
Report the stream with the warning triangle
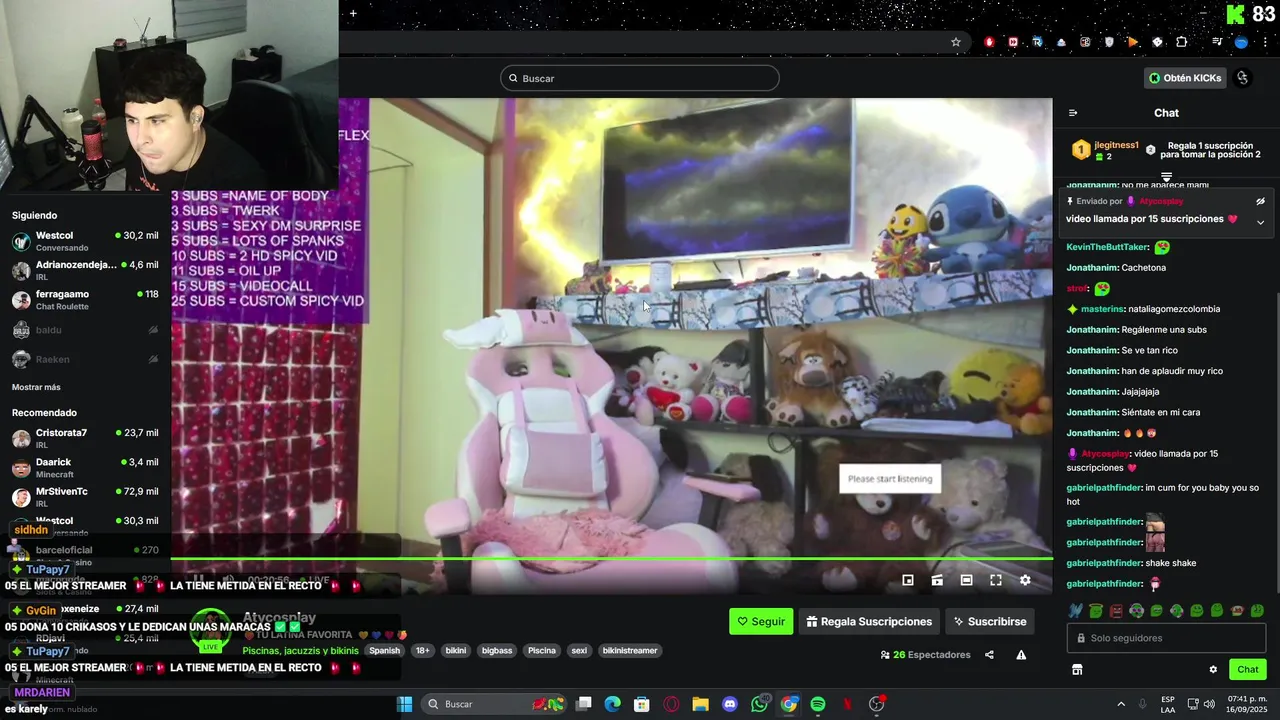click(1021, 655)
